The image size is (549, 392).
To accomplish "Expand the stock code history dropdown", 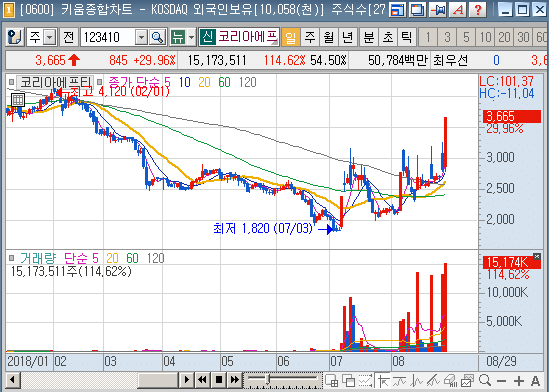I will 141,37.
